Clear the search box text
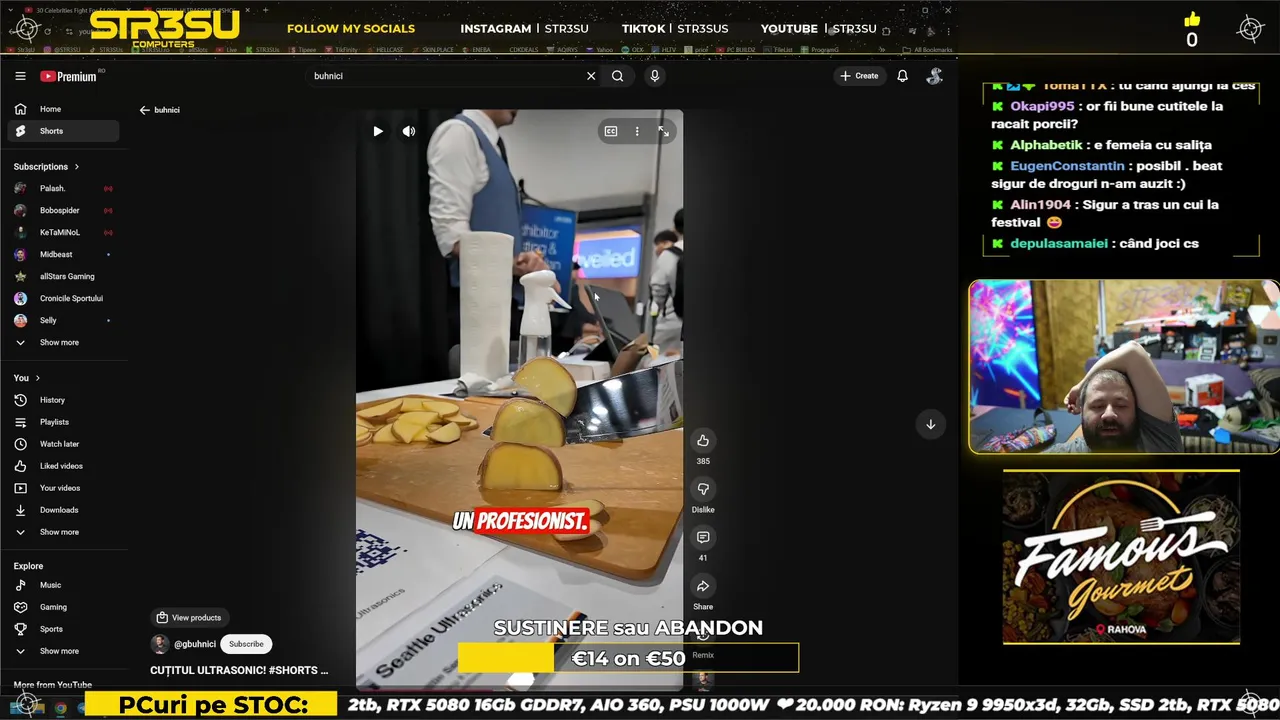This screenshot has width=1280, height=720. click(x=591, y=76)
